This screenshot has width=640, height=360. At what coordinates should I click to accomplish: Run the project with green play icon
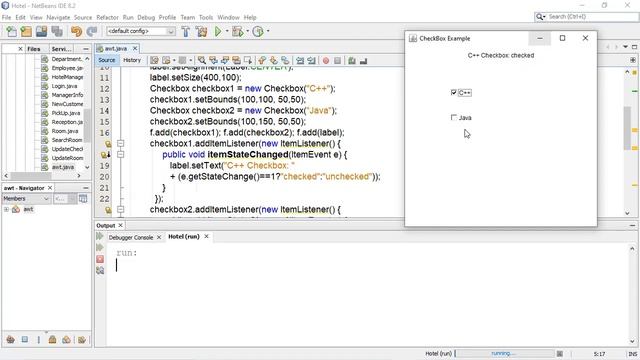(218, 31)
